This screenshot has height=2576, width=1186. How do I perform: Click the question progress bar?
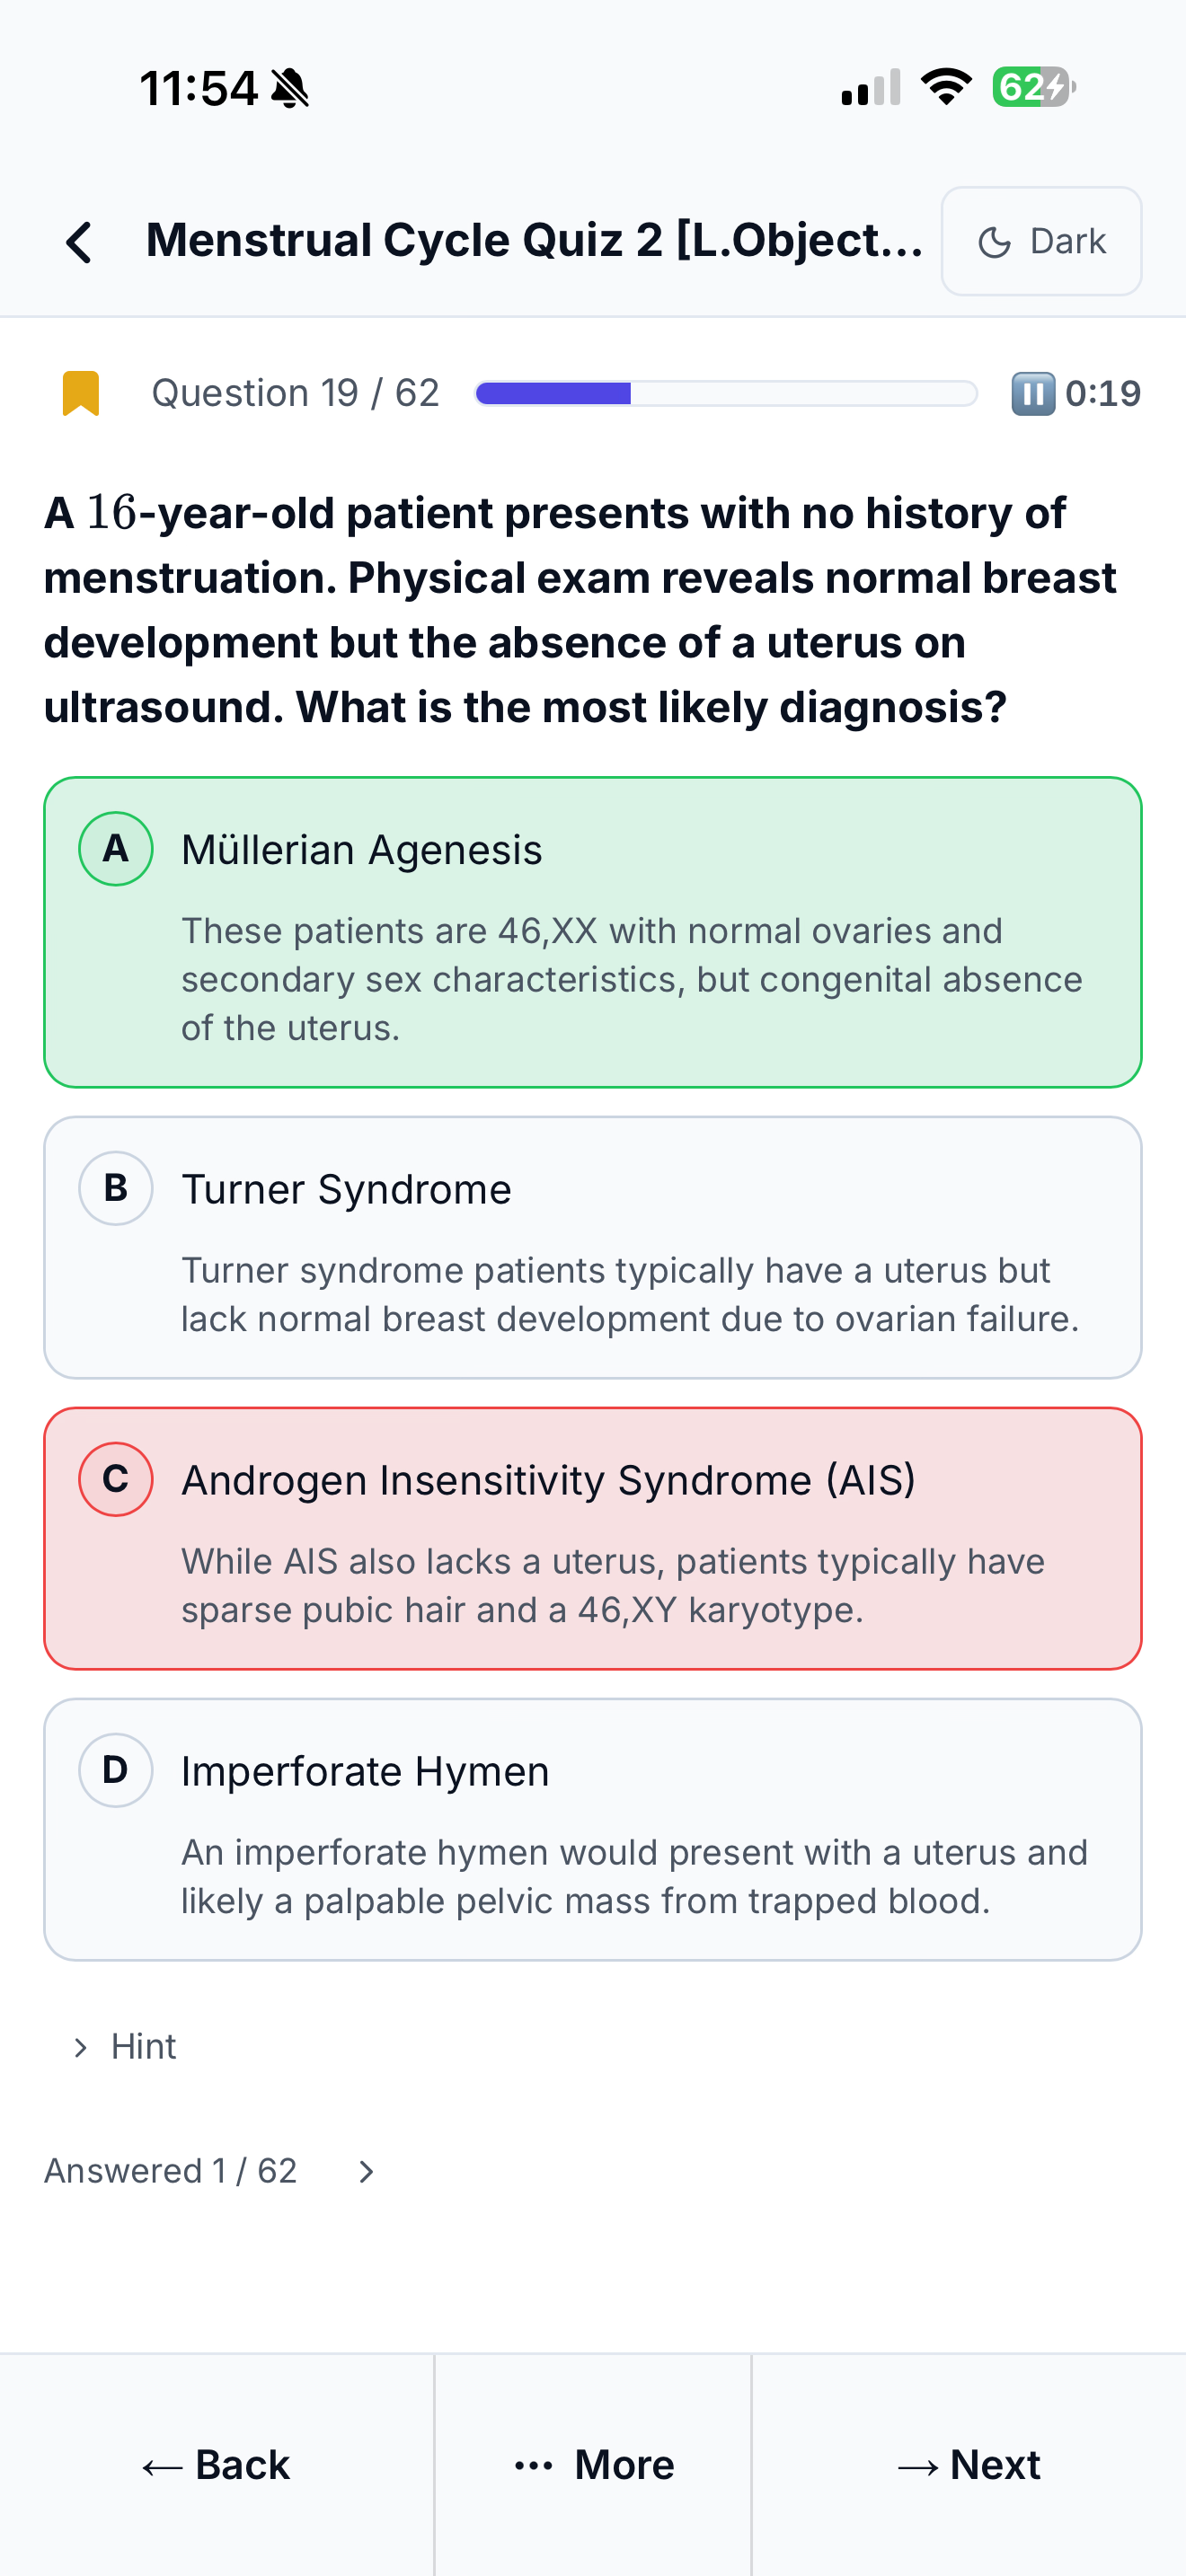[726, 393]
